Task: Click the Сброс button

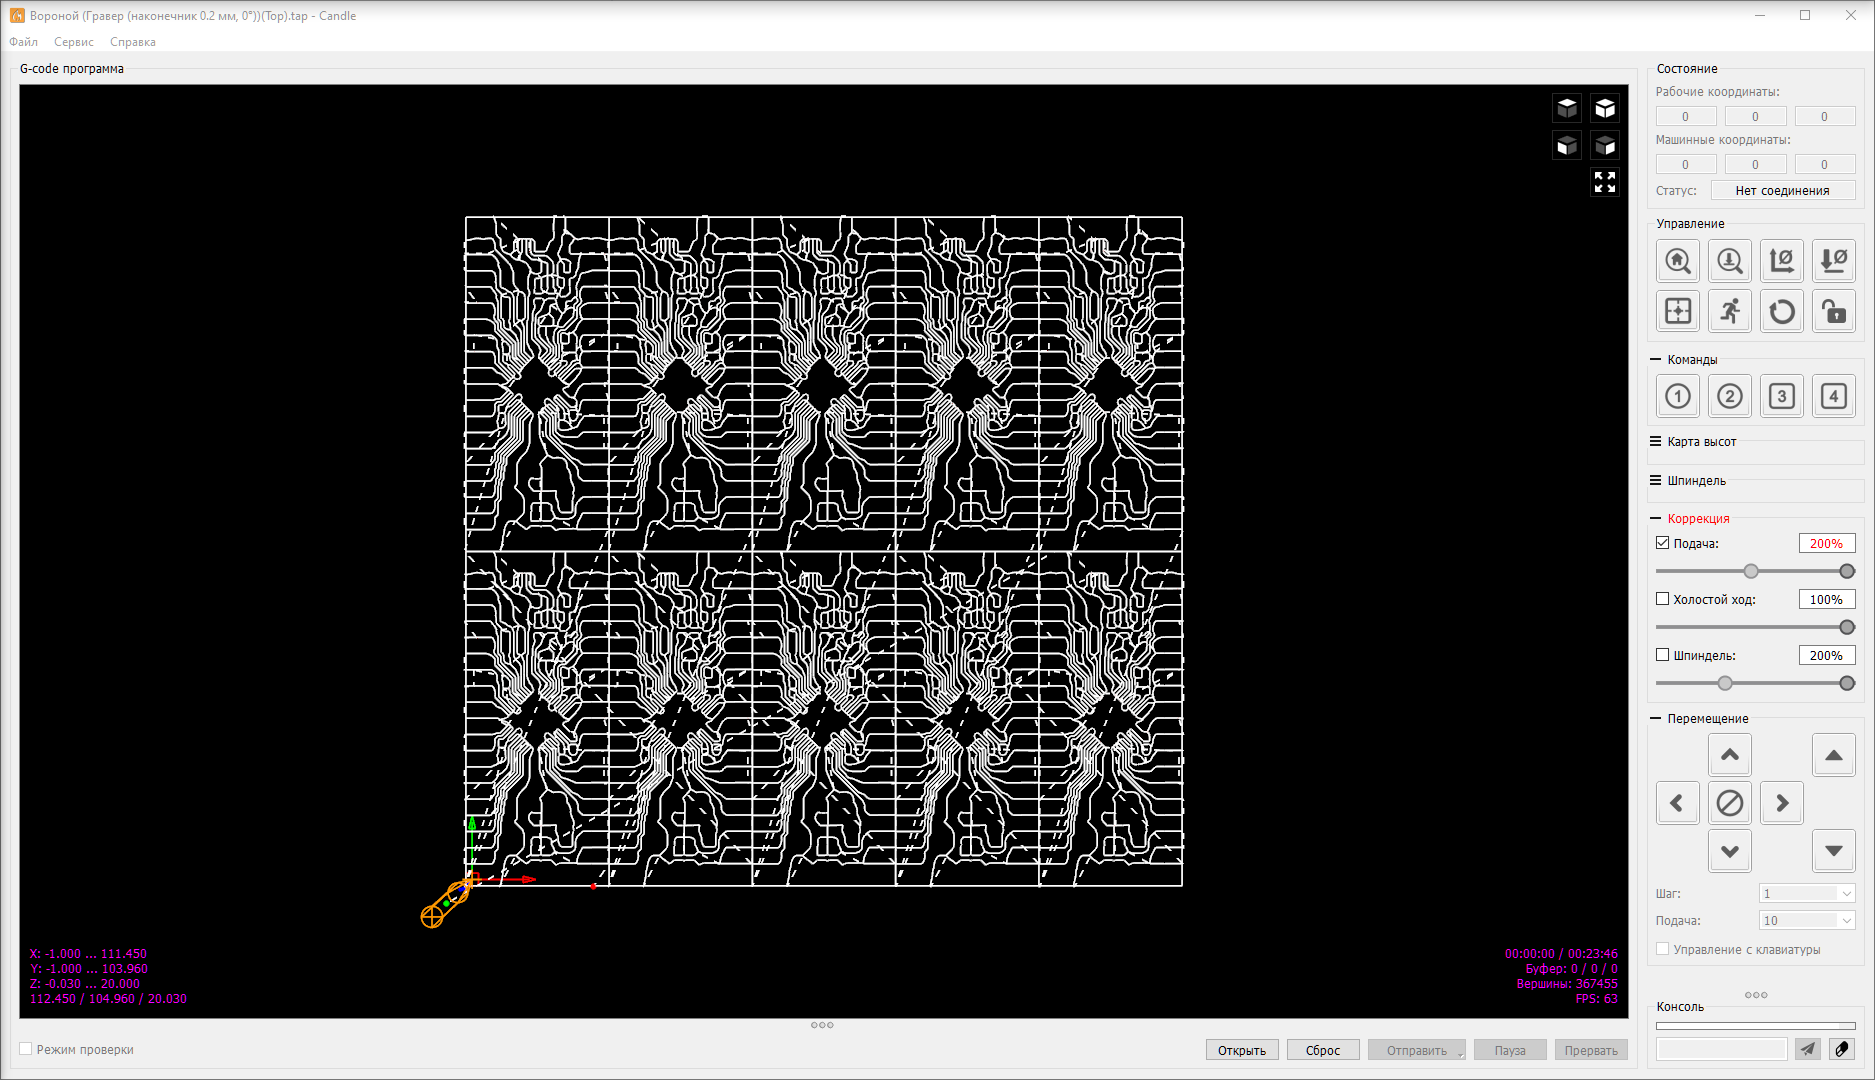Action: pyautogui.click(x=1323, y=1050)
